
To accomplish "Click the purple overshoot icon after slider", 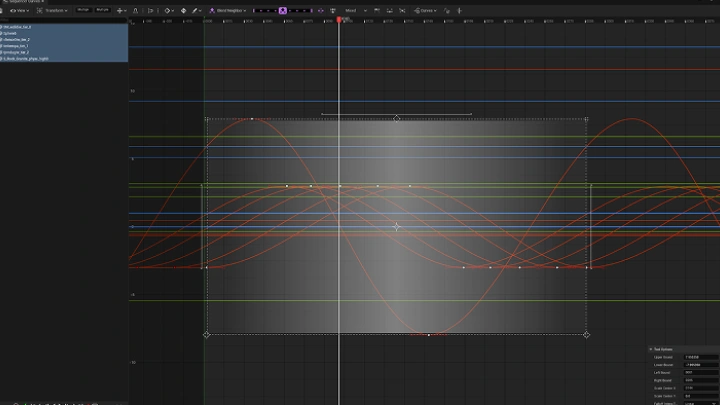I will (x=321, y=11).
